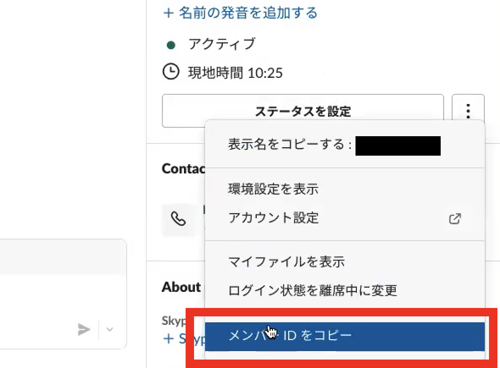Screen dimensions: 500x368
Task: Click the external link icon beside アカウント設定
Action: (455, 219)
